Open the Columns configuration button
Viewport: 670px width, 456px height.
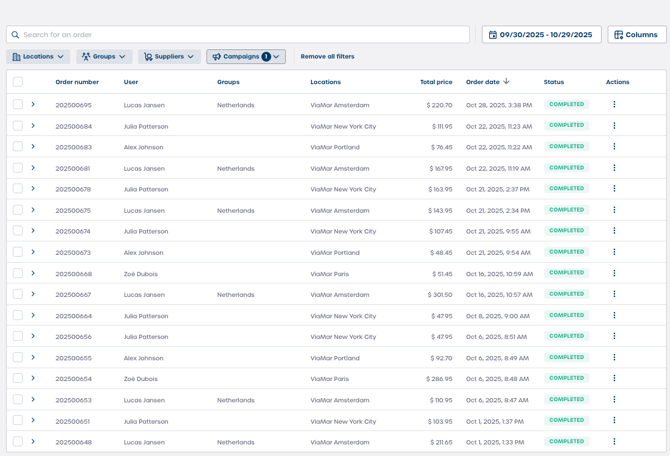pyautogui.click(x=636, y=35)
